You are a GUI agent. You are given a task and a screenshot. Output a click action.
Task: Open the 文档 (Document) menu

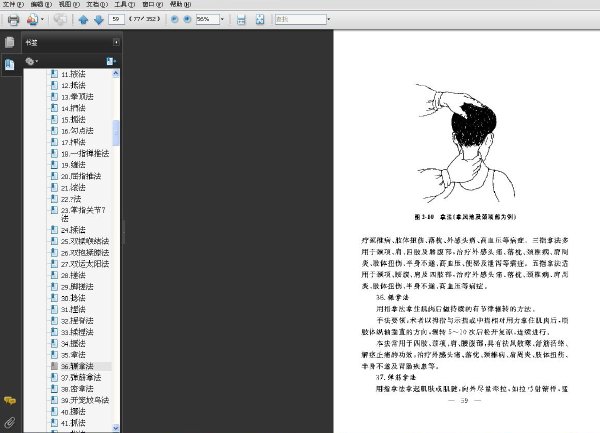(97, 4)
